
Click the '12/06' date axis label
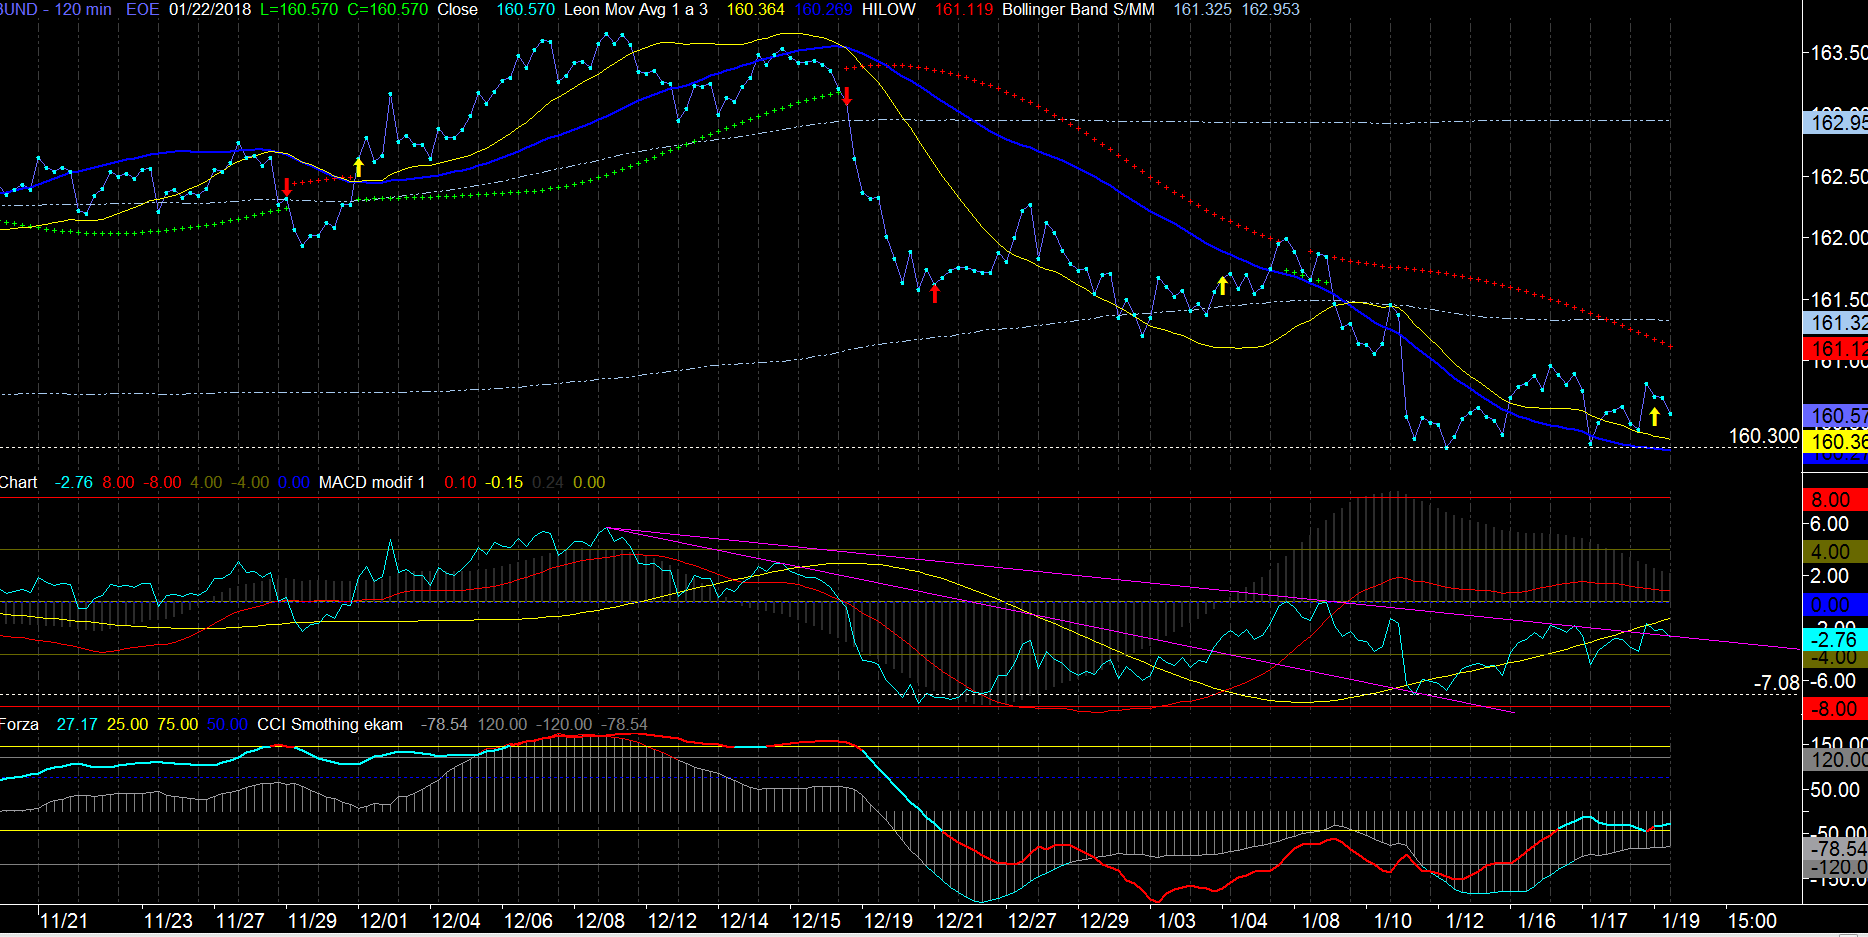click(528, 920)
